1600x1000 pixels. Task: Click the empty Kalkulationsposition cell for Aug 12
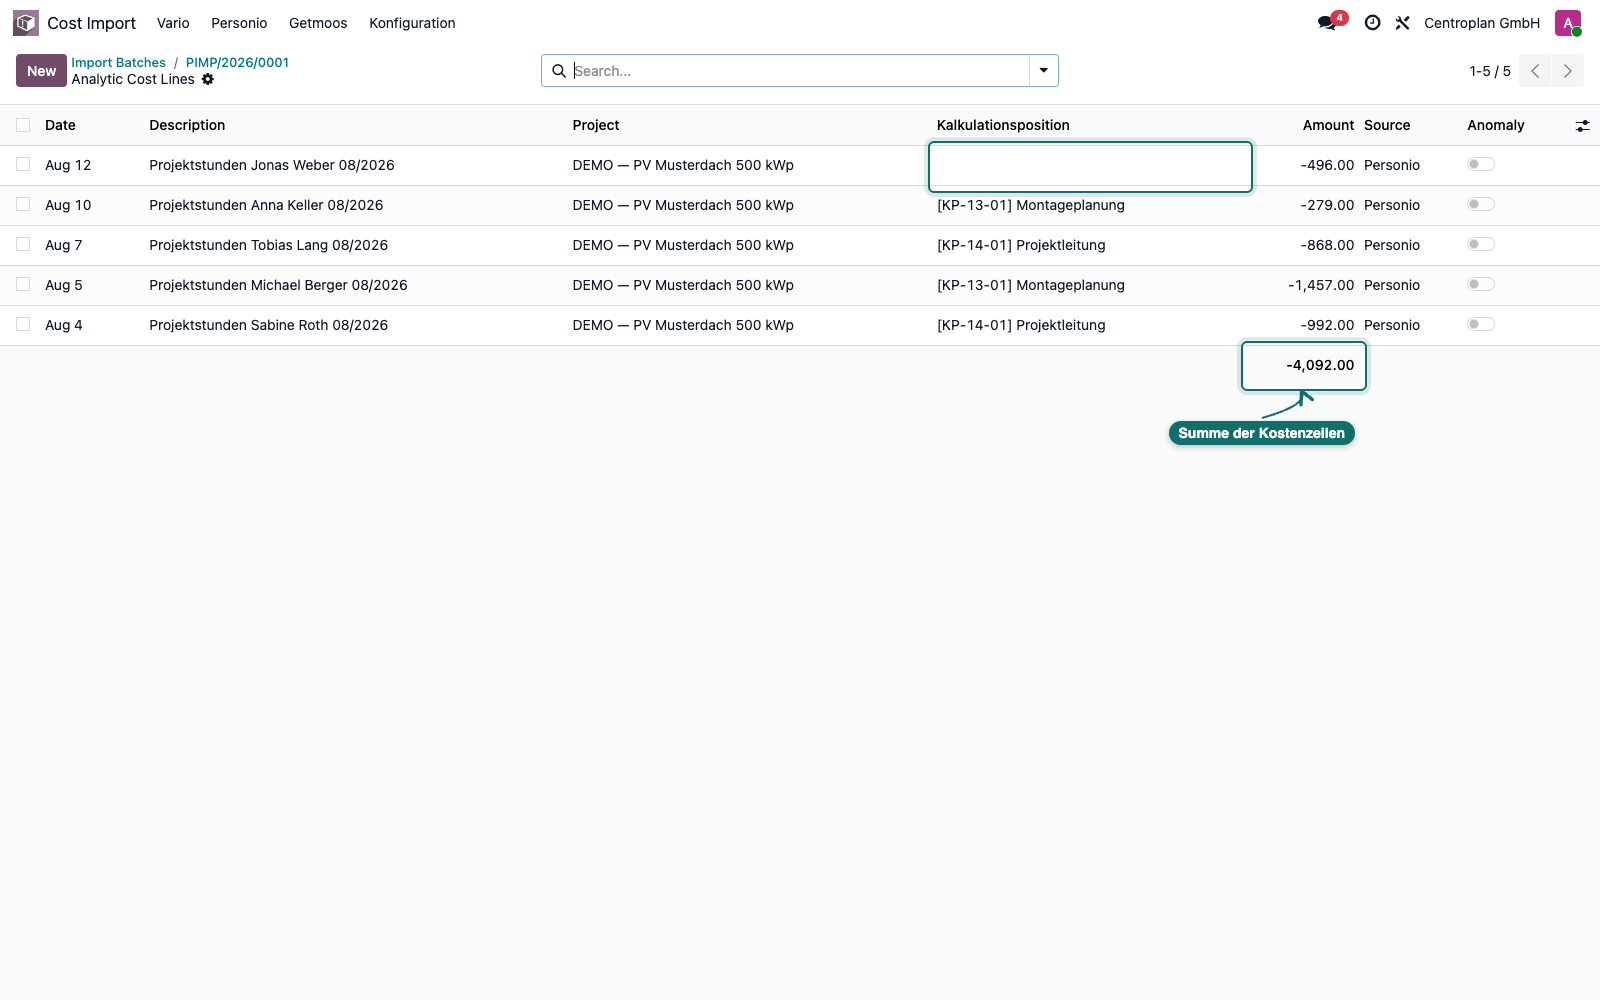1090,166
